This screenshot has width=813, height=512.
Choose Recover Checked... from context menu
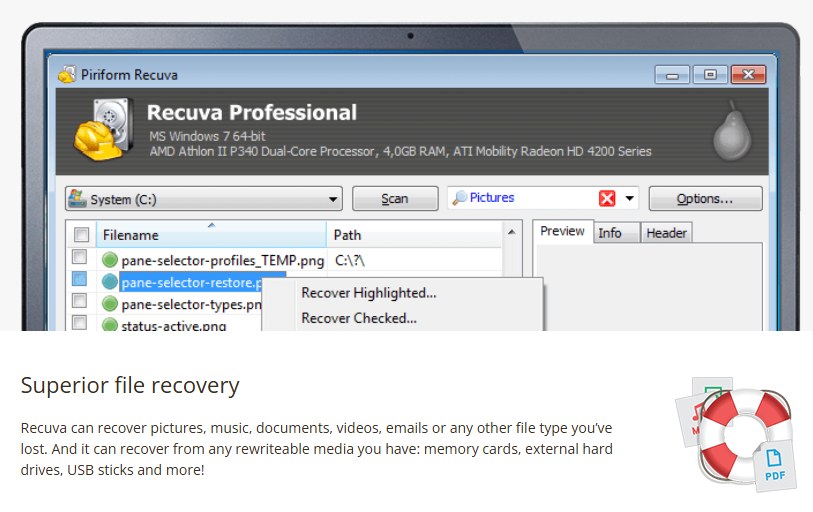click(x=359, y=318)
